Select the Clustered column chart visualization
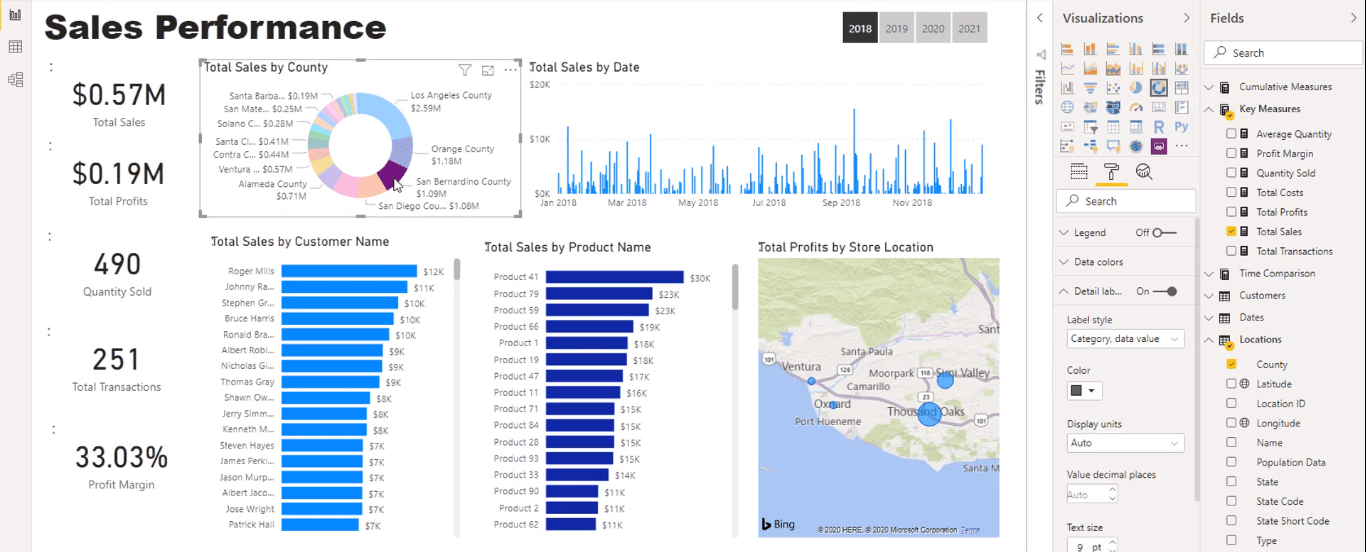Image resolution: width=1366 pixels, height=552 pixels. click(1136, 48)
